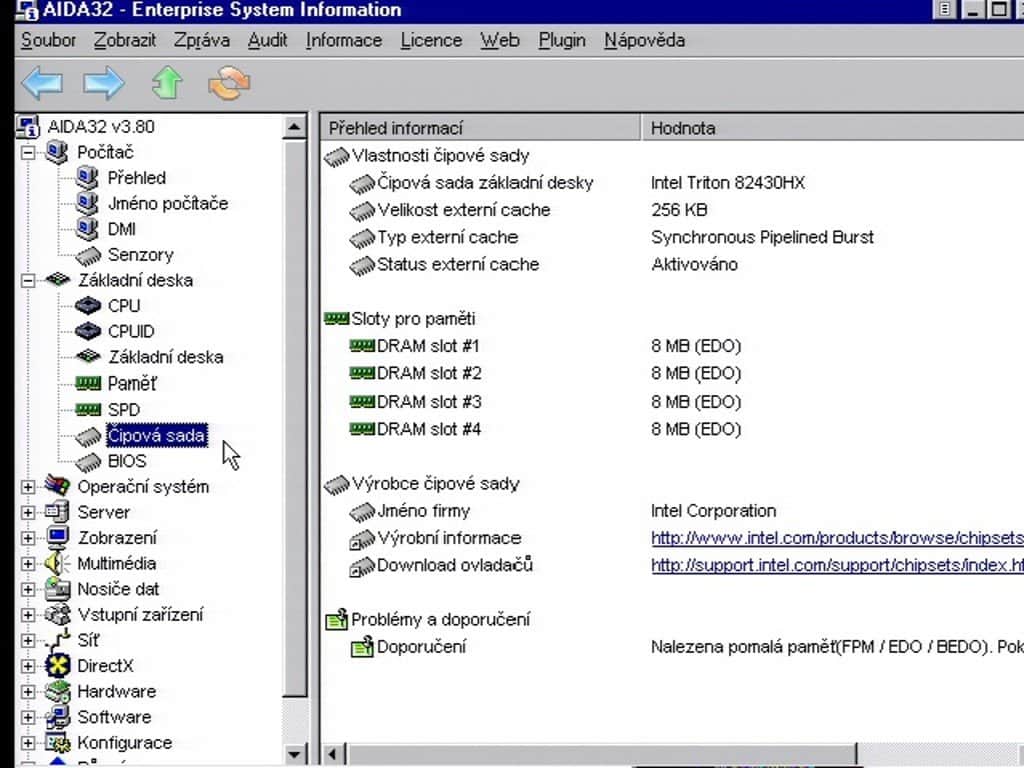Click the Senzory chip icon
1024x768 pixels.
88,255
